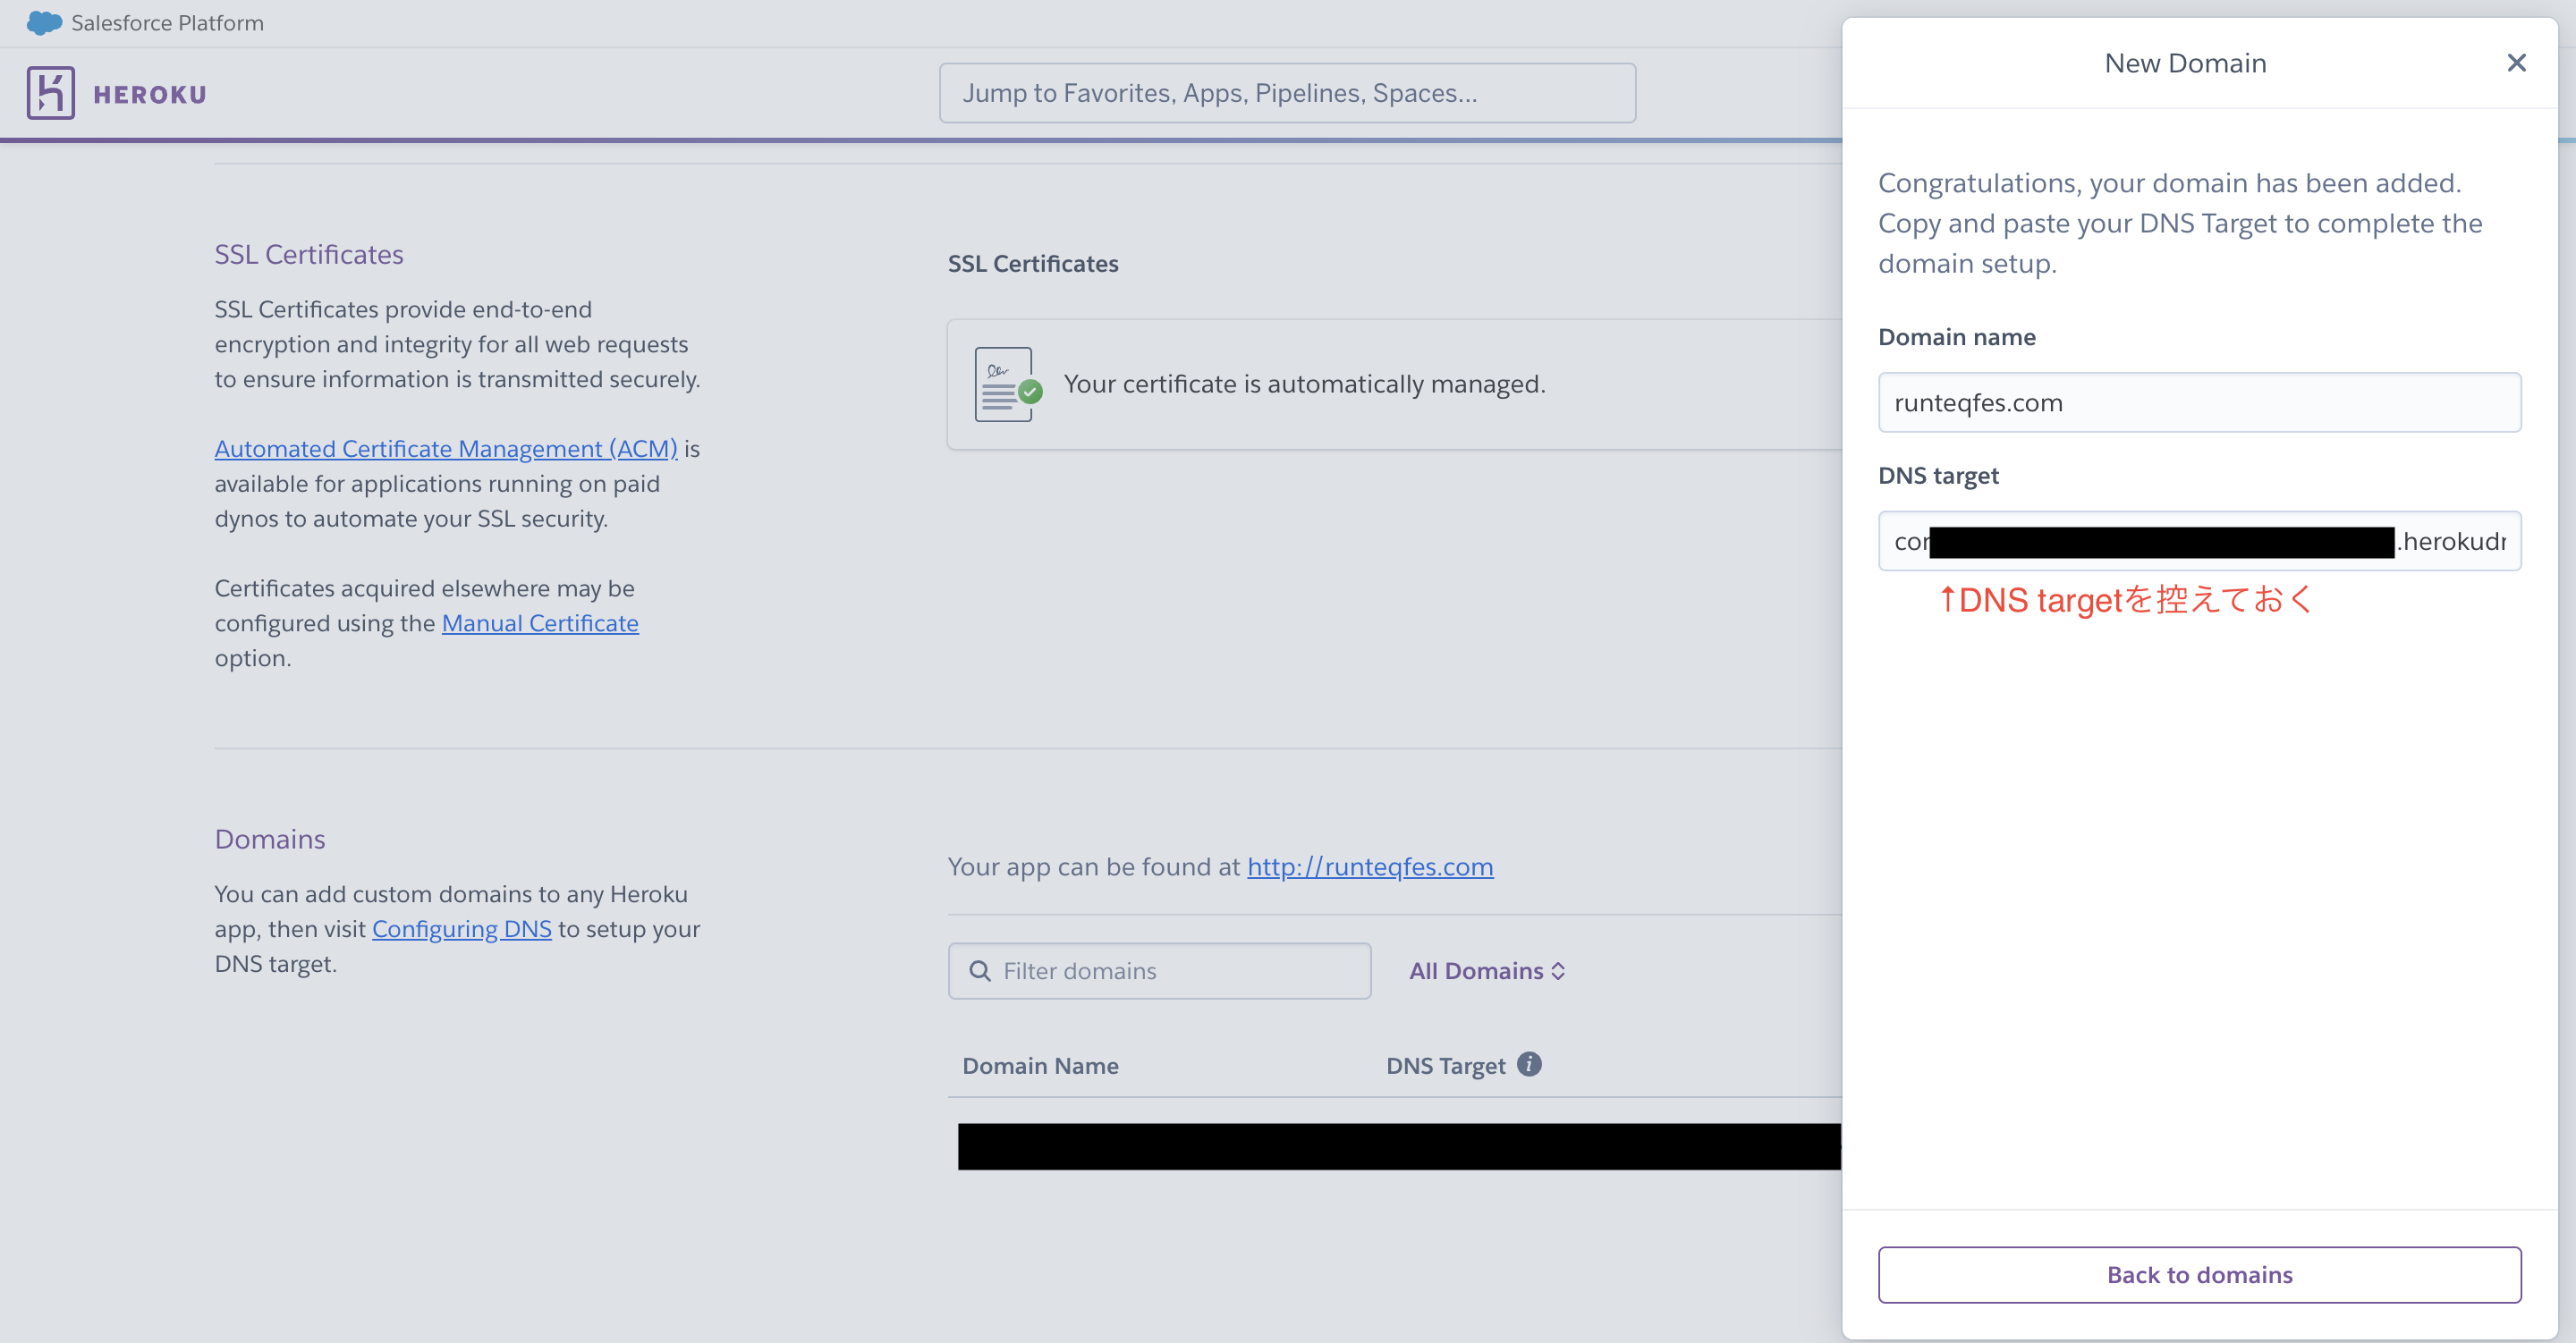Select the Domain name field with runteqfes.com
2576x1343 pixels.
(2199, 403)
